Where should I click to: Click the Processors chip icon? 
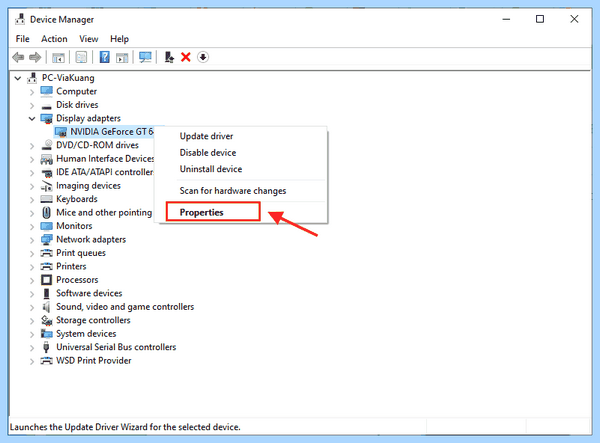pyautogui.click(x=46, y=280)
